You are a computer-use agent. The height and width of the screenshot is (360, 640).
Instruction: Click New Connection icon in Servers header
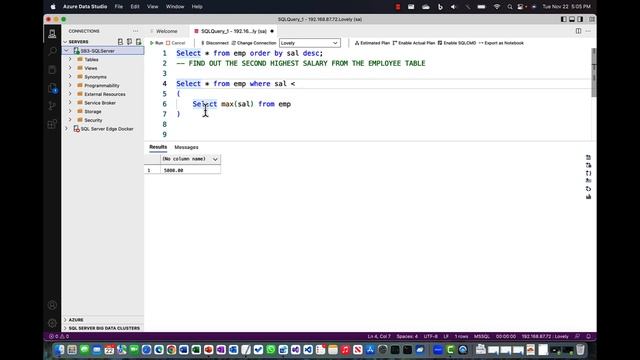coord(120,42)
